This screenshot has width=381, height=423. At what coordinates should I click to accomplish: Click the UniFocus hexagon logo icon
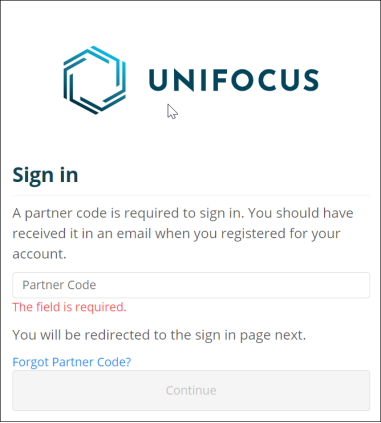(95, 80)
